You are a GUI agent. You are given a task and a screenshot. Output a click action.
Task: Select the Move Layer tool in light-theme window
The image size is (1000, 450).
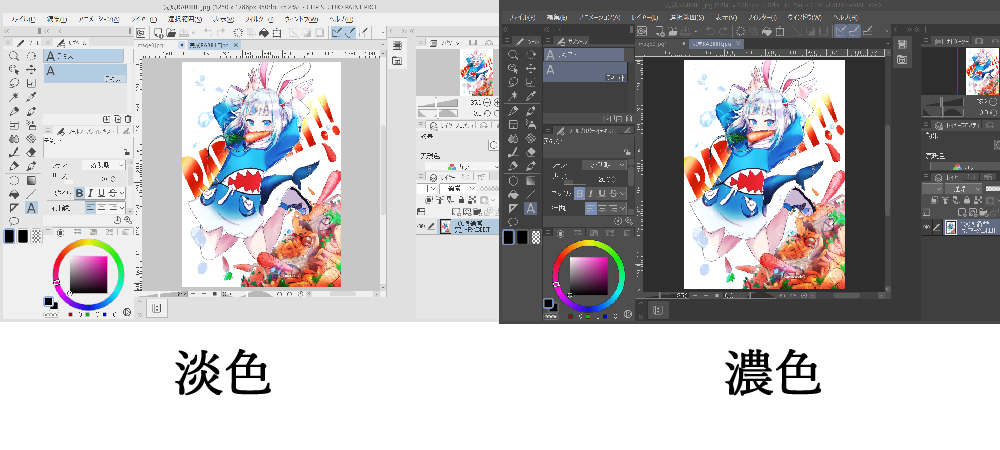click(31, 69)
